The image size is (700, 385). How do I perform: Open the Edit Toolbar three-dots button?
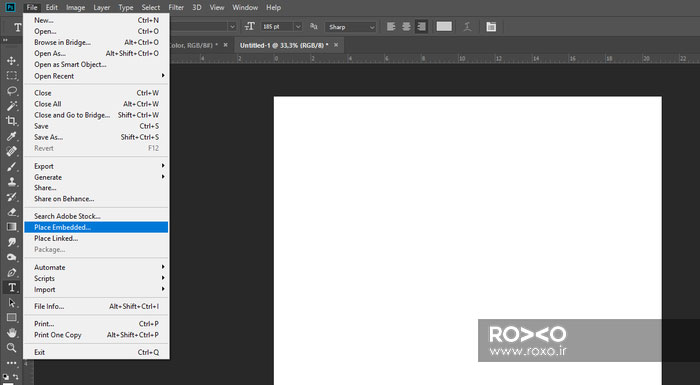pyautogui.click(x=12, y=363)
